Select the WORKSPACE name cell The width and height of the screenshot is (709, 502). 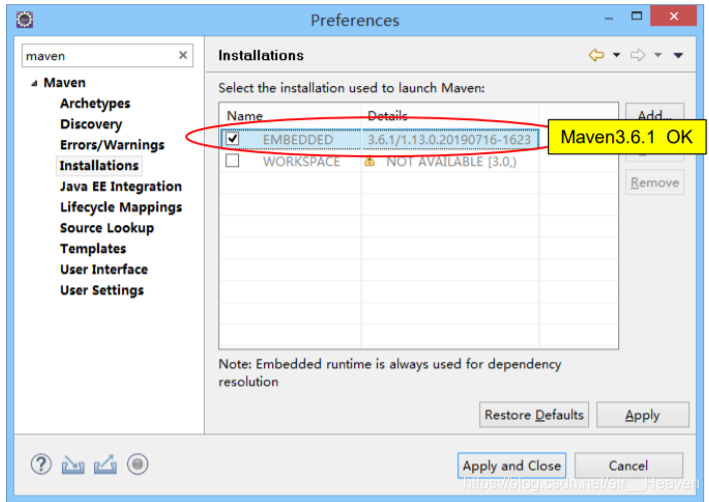(x=301, y=161)
